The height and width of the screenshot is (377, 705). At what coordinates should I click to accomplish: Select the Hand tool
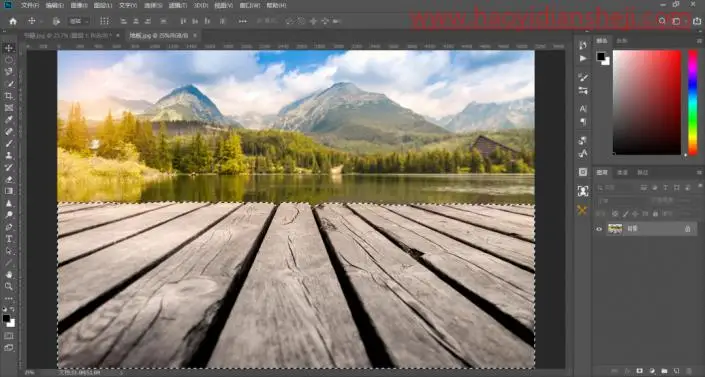coord(9,274)
